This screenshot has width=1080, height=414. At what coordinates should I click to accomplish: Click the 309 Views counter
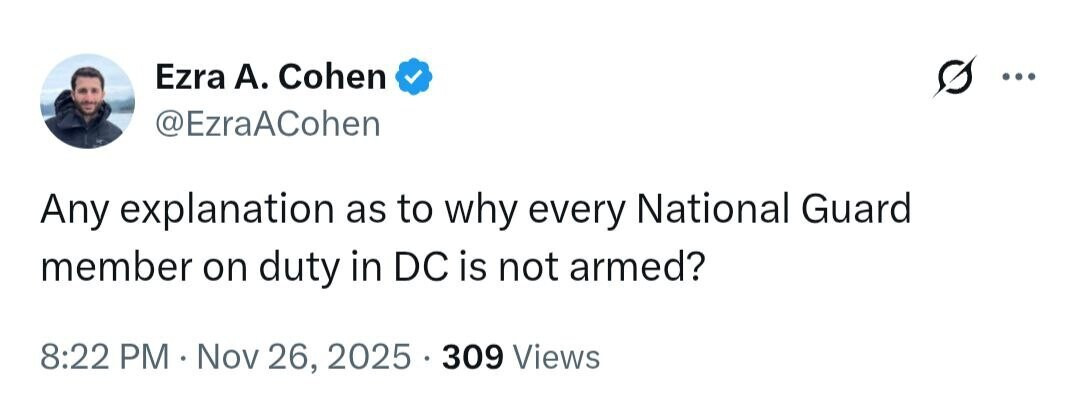click(x=520, y=356)
